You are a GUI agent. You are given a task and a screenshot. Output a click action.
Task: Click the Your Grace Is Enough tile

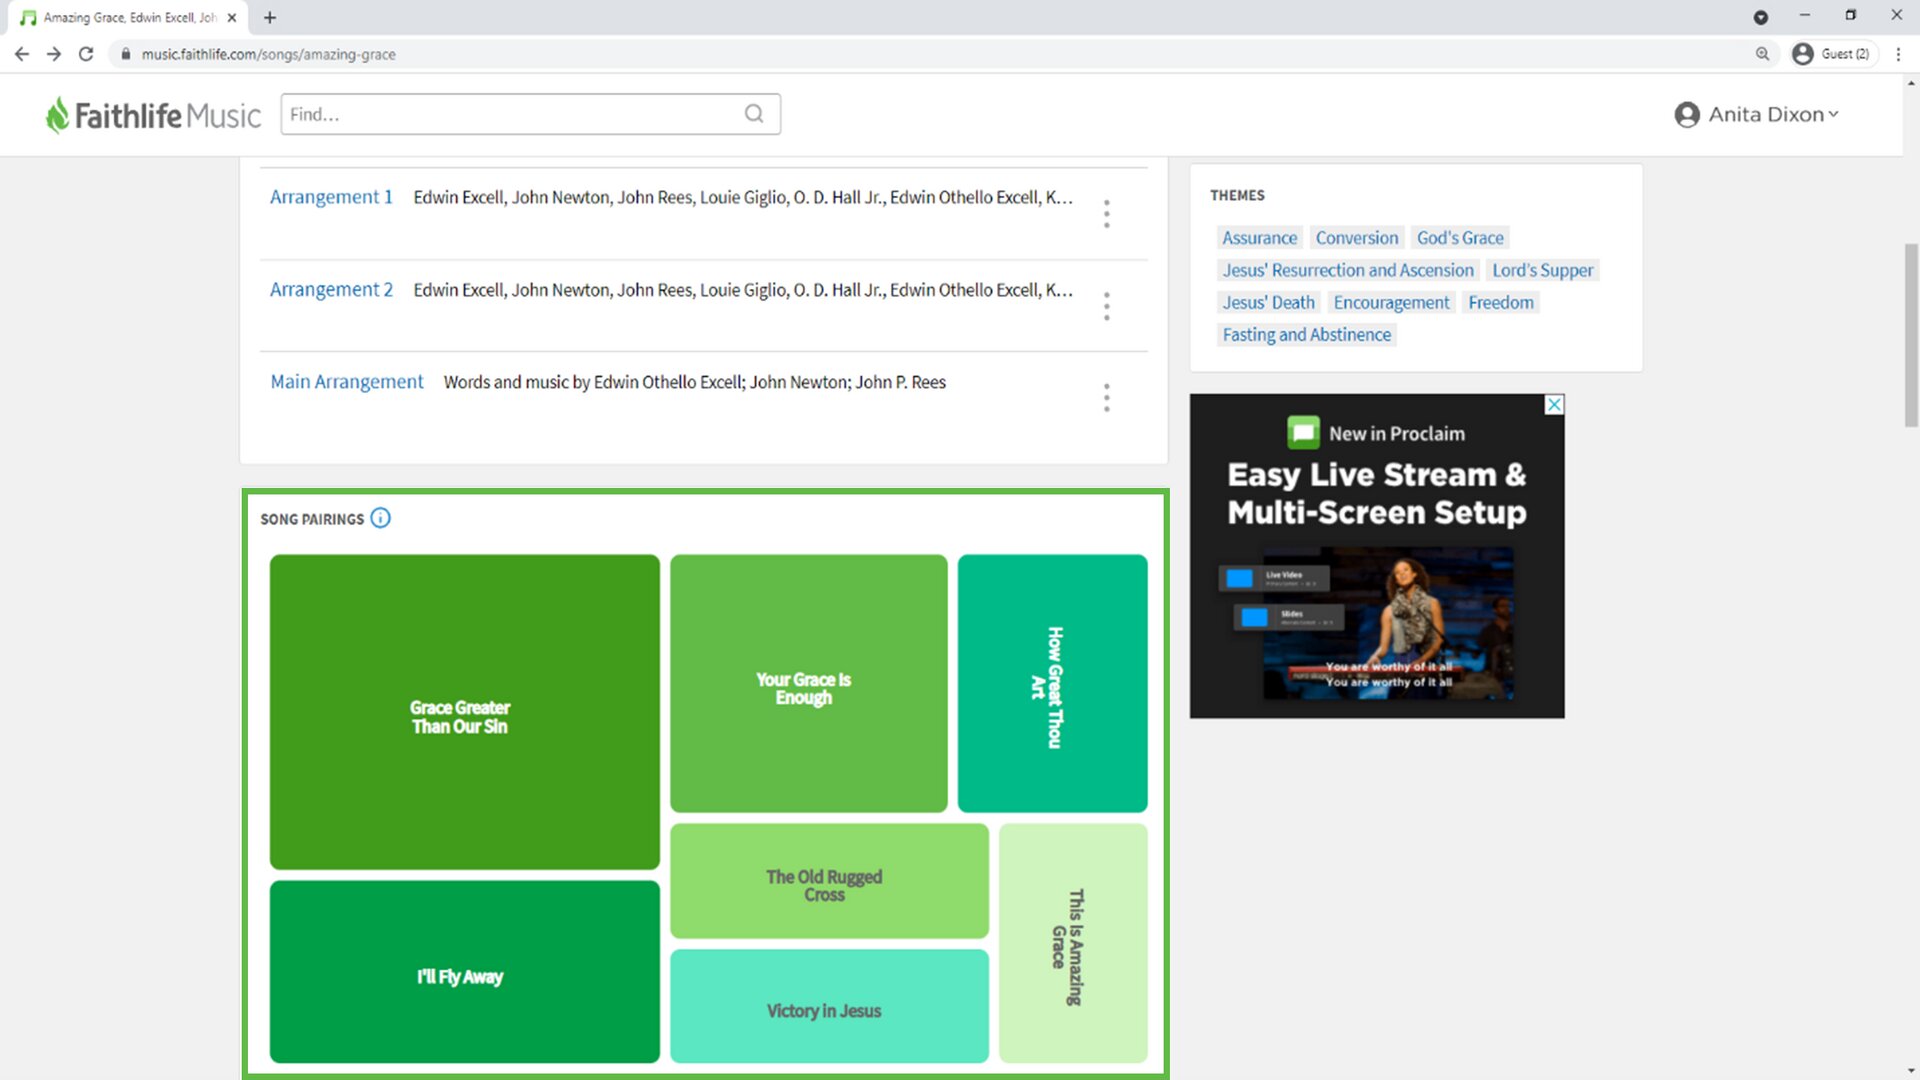(809, 684)
